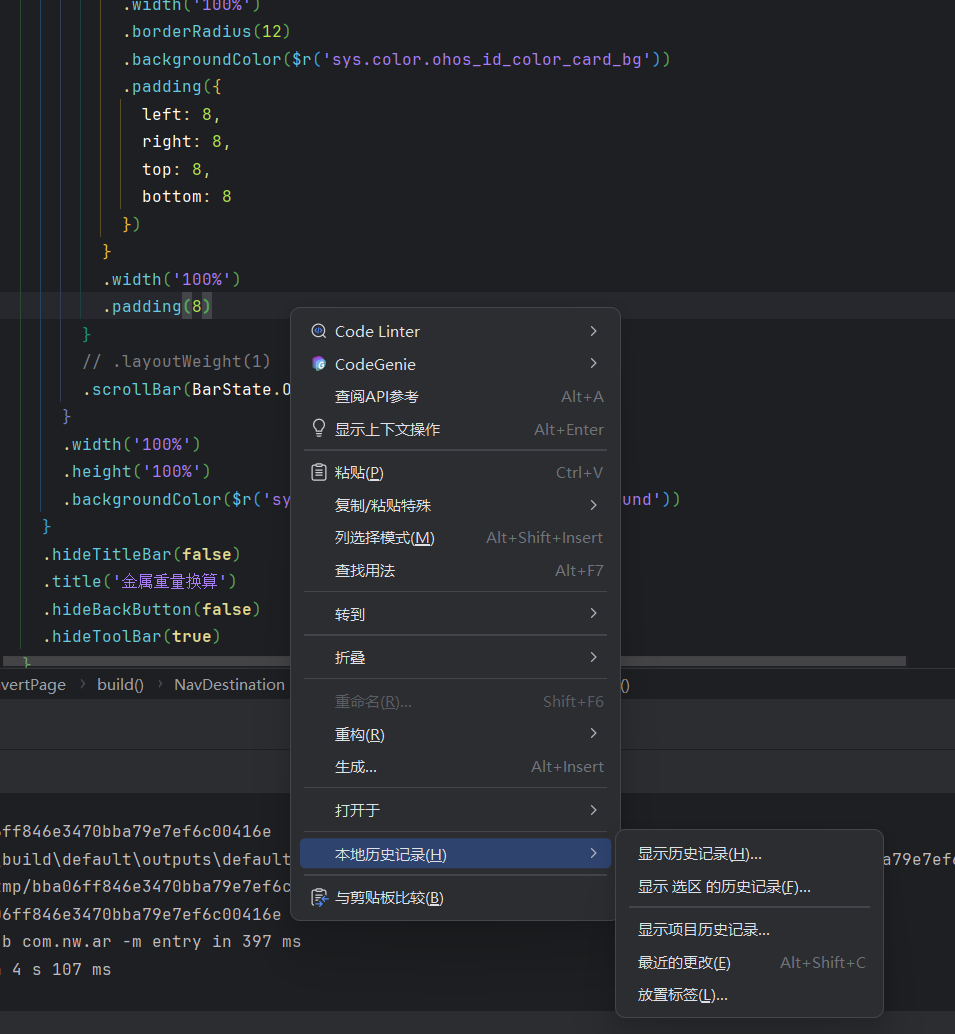Image resolution: width=955 pixels, height=1034 pixels.
Task: Click 'entry in 397 ms' log line
Action: (x=150, y=942)
